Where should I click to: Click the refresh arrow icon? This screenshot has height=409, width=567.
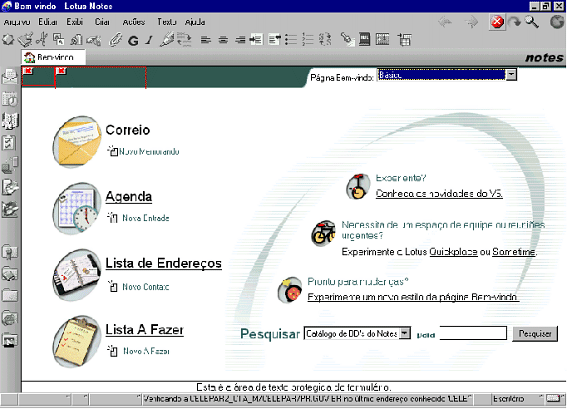point(514,22)
